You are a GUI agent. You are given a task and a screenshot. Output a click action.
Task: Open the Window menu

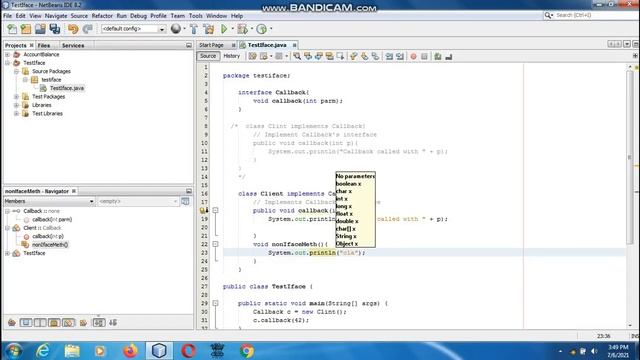point(216,16)
